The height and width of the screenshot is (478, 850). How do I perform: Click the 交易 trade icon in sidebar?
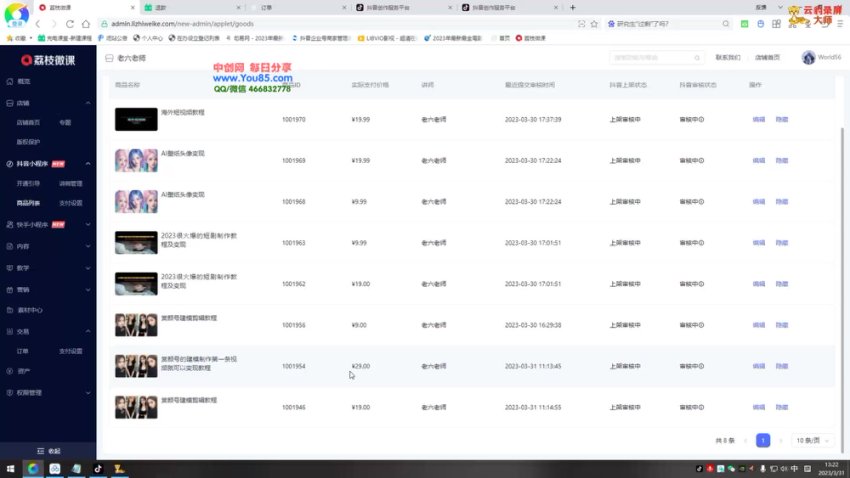(10, 331)
